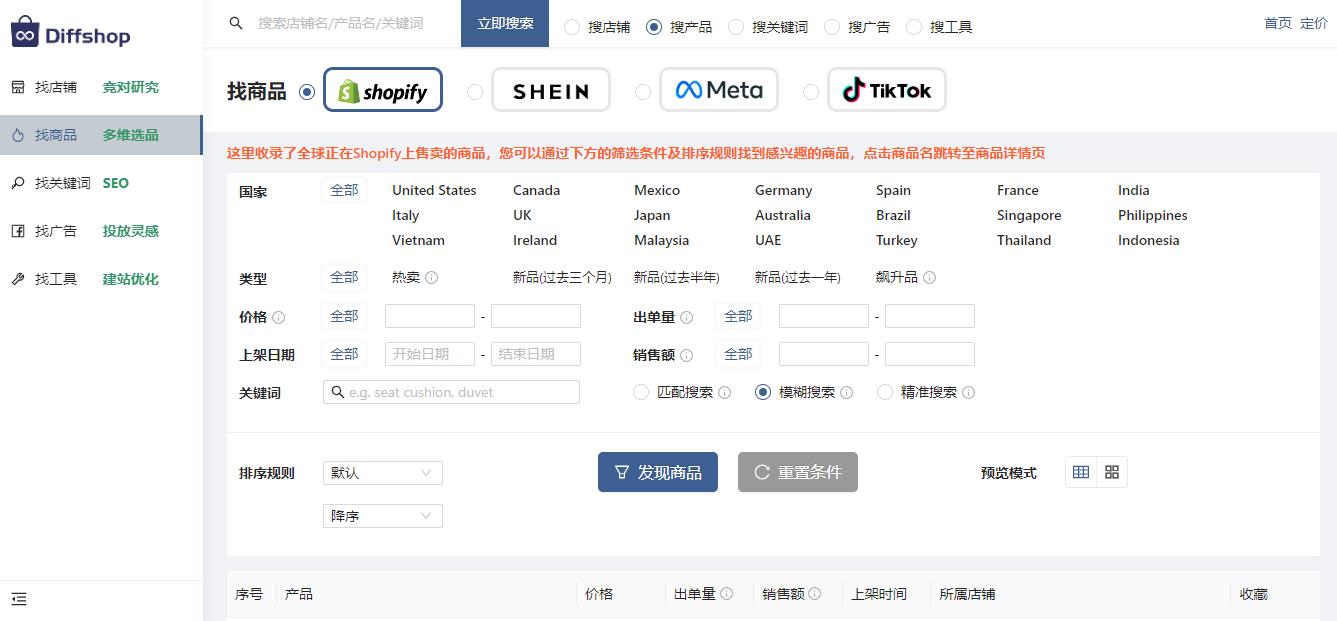Switch to grid preview mode icon
The height and width of the screenshot is (621, 1337).
(x=1112, y=473)
